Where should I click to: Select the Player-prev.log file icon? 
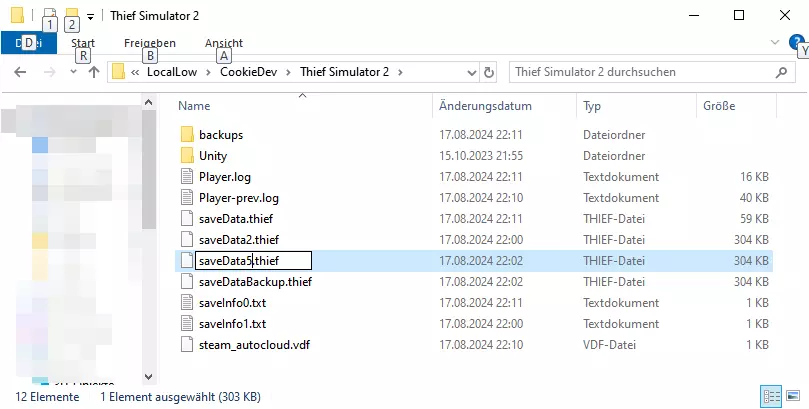[x=187, y=198]
